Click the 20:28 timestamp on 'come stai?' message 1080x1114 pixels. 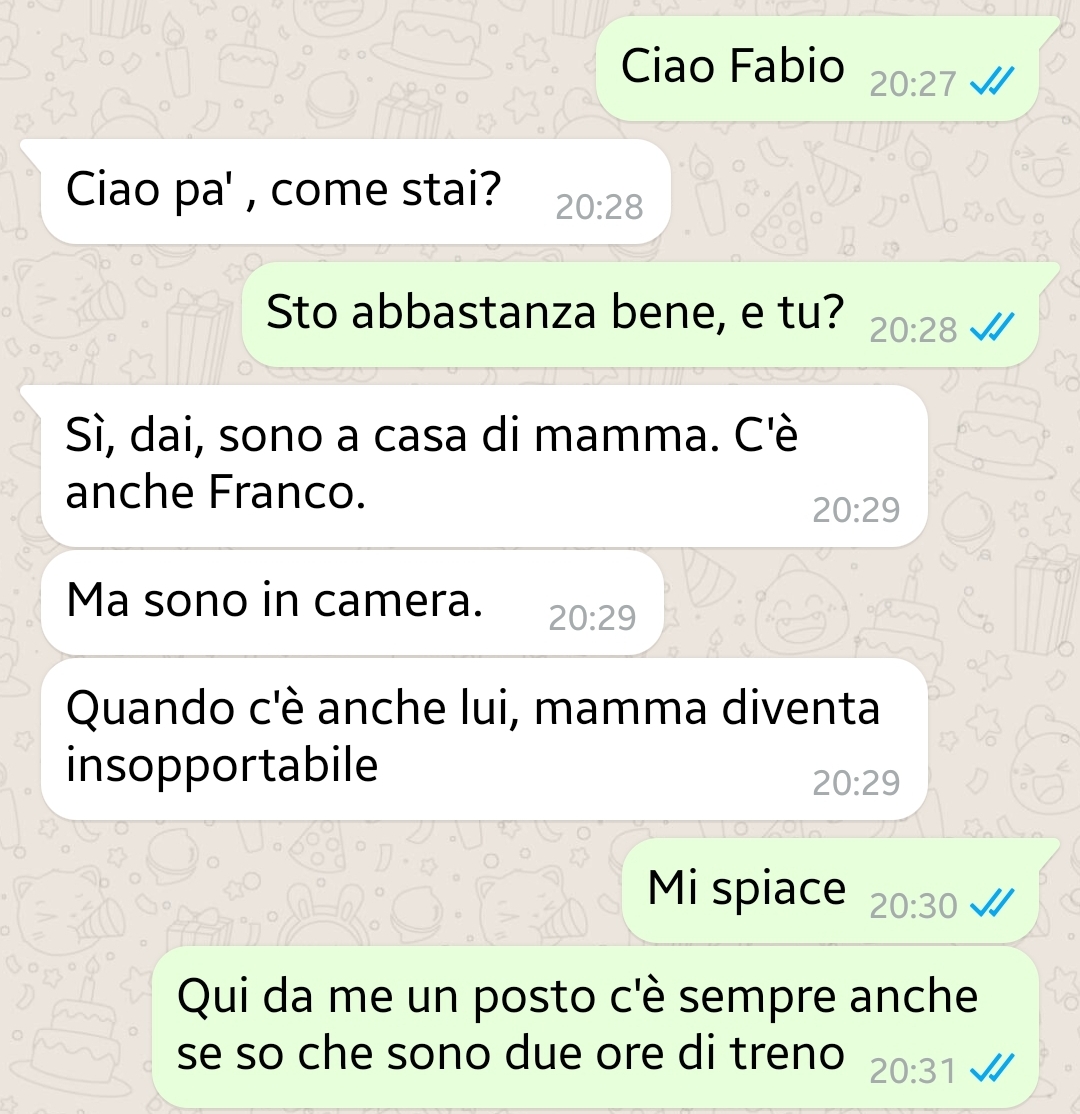point(599,207)
